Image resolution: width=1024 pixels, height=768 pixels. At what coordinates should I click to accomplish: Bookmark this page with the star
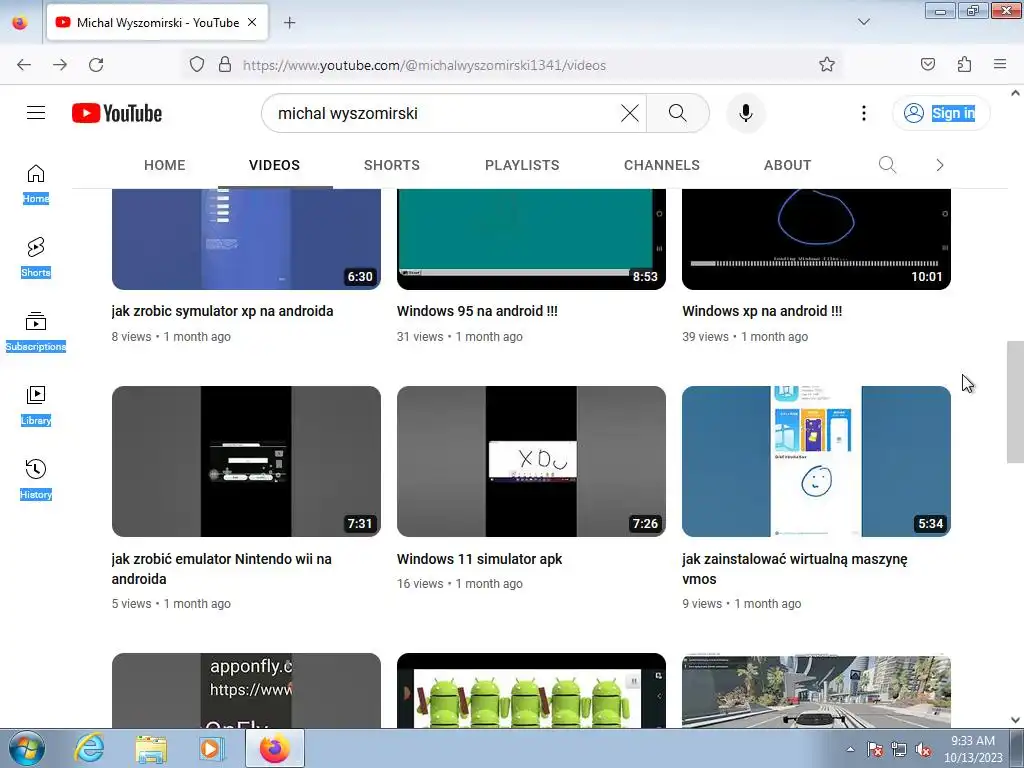[x=827, y=64]
